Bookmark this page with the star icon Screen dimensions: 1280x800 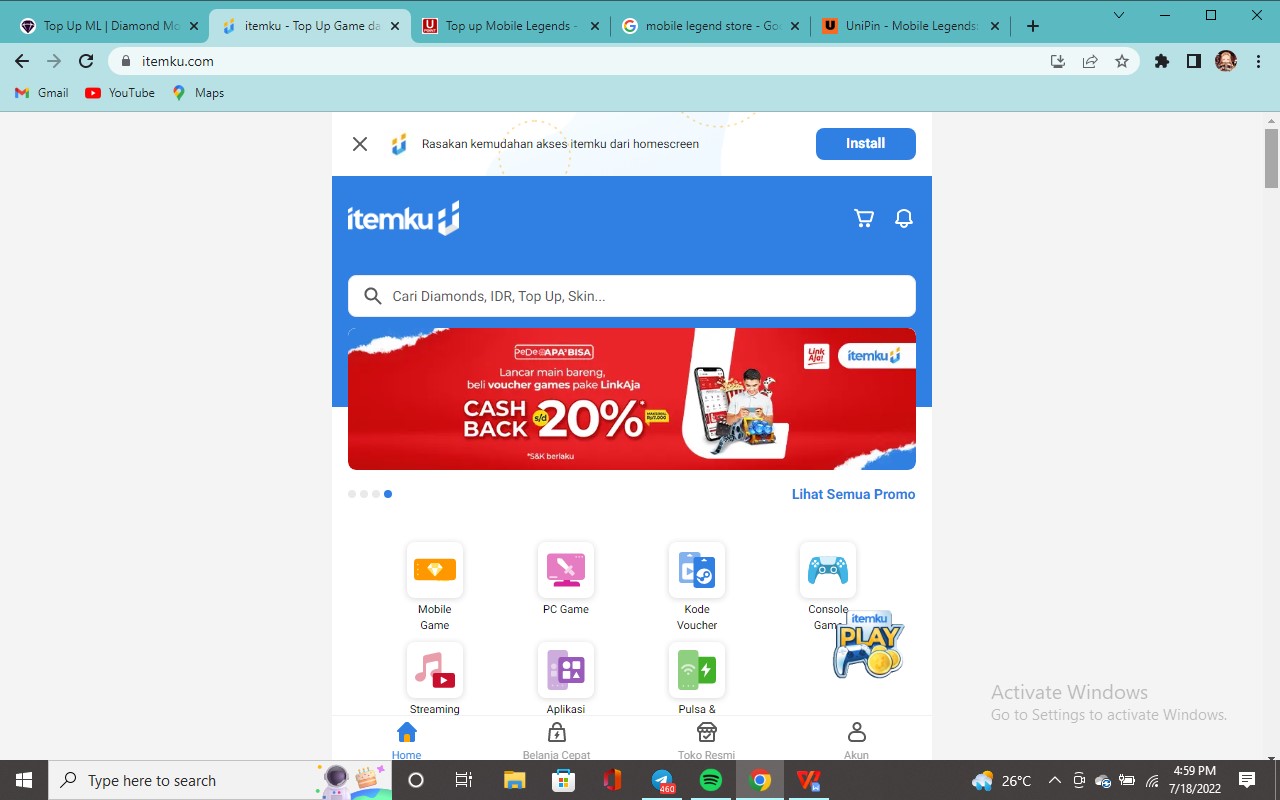click(x=1122, y=61)
